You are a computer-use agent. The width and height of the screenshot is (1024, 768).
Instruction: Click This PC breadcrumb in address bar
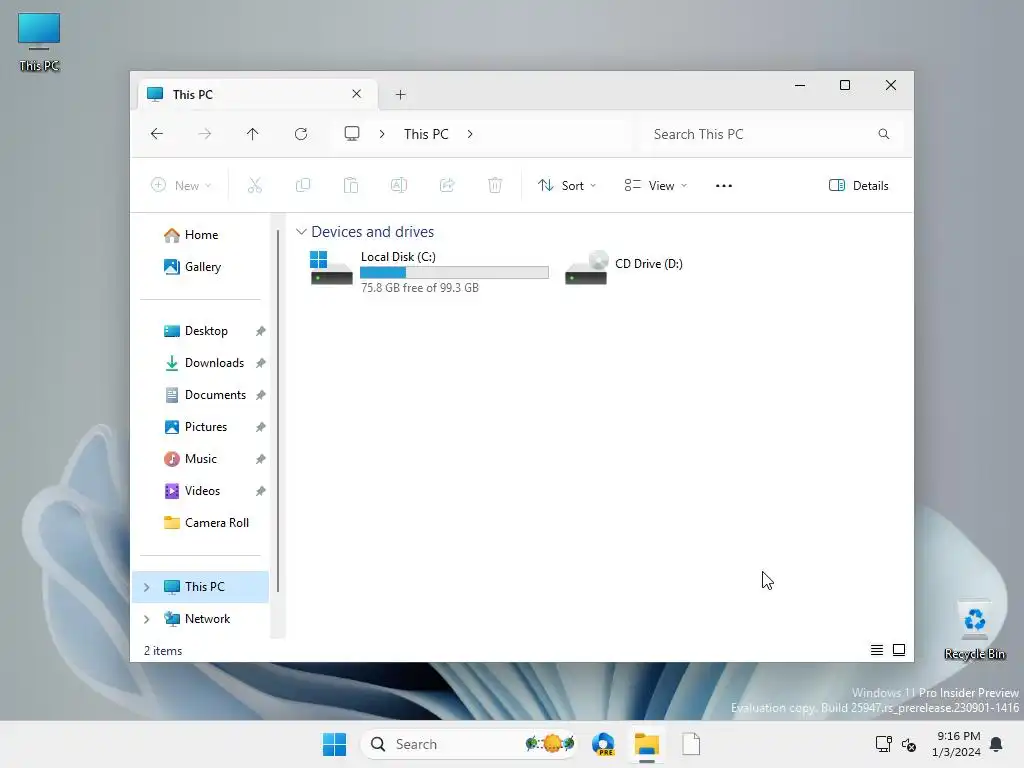(426, 134)
